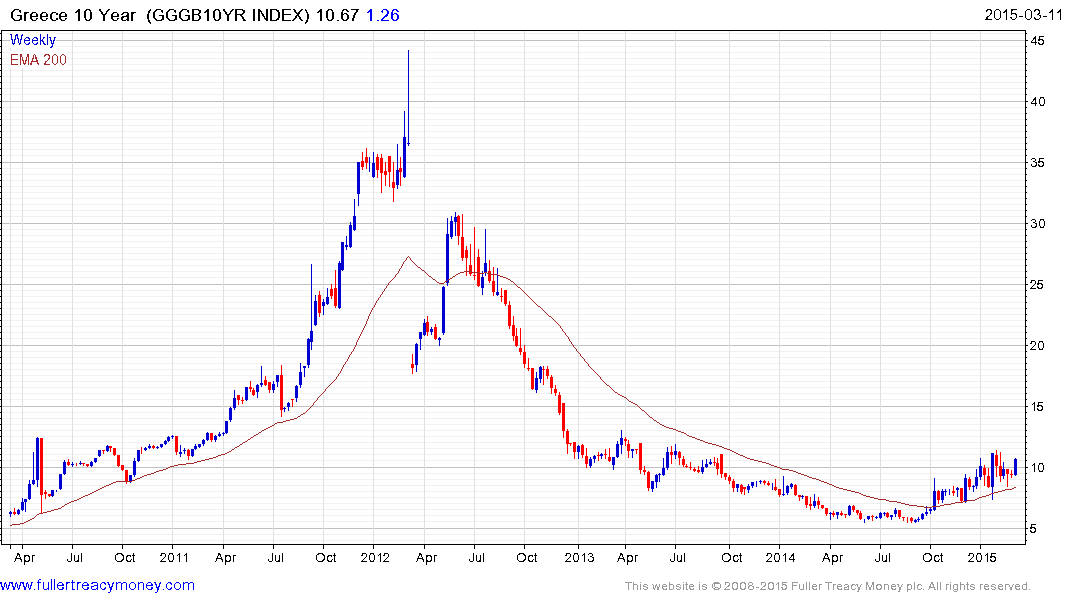Screen dimensions: 1075x600
Task: Click the x-axis label '2012'
Action: 374,558
